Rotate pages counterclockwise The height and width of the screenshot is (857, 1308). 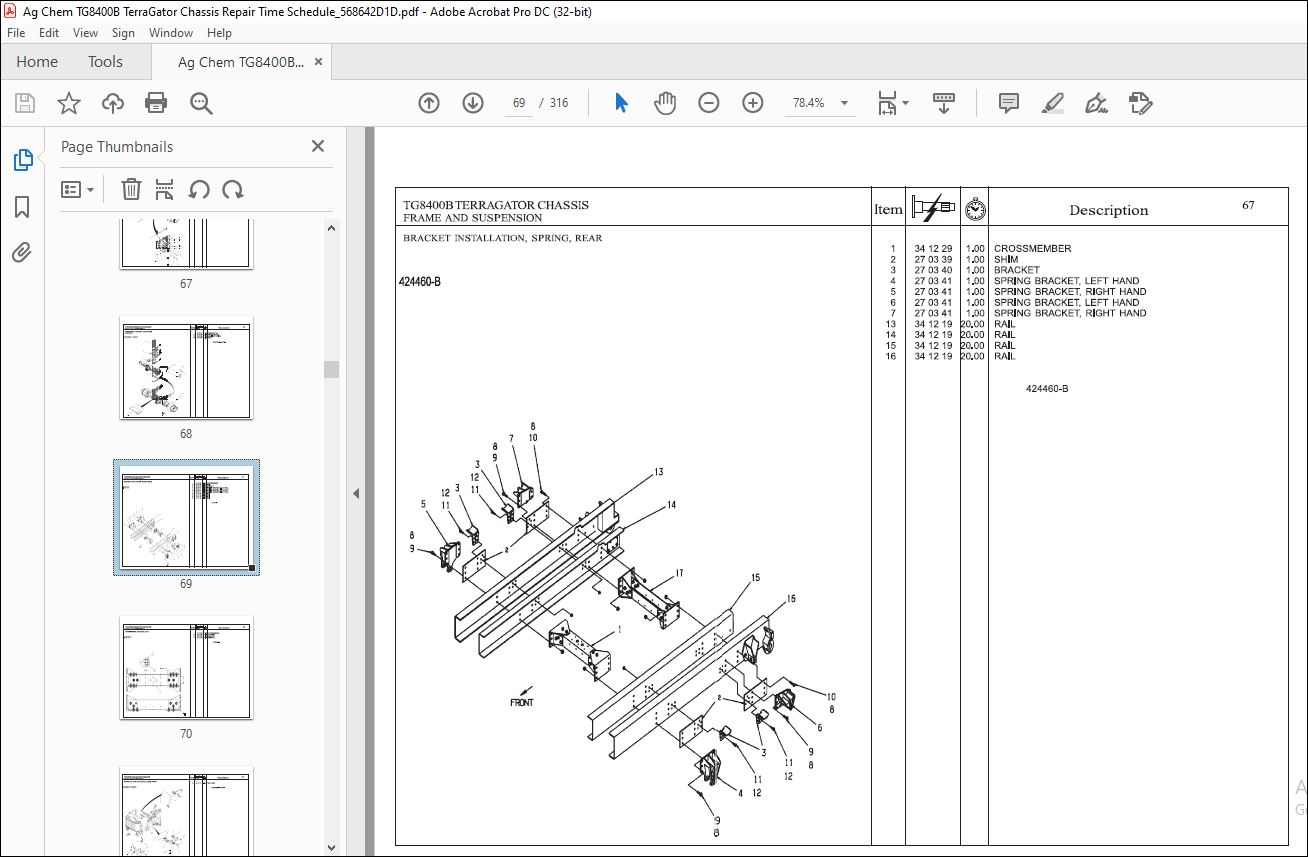[199, 189]
